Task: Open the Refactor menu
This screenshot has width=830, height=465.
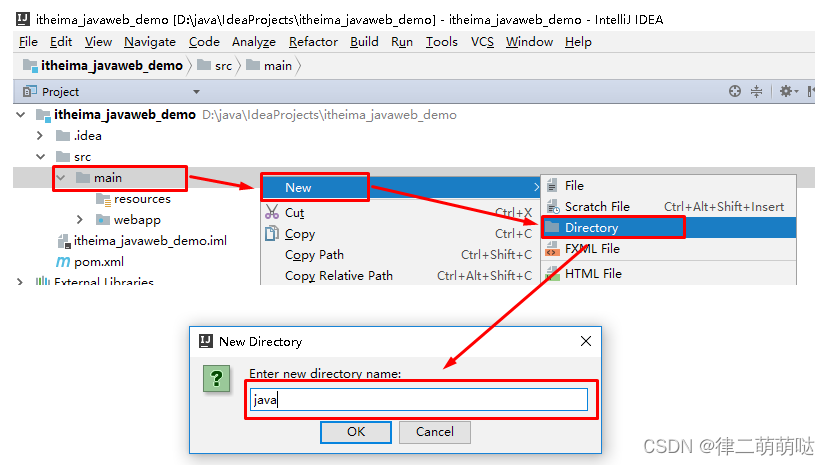Action: tap(313, 42)
